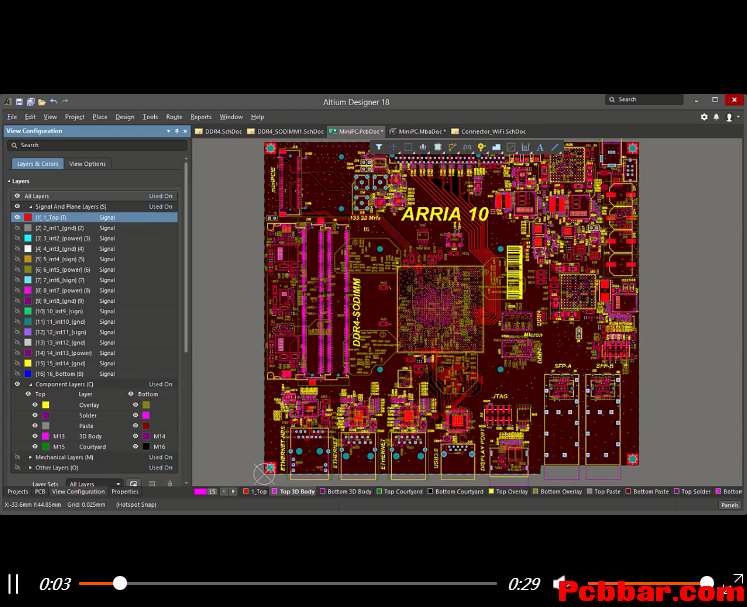Click the View Configuration panel search field
This screenshot has width=747, height=607.
click(97, 145)
